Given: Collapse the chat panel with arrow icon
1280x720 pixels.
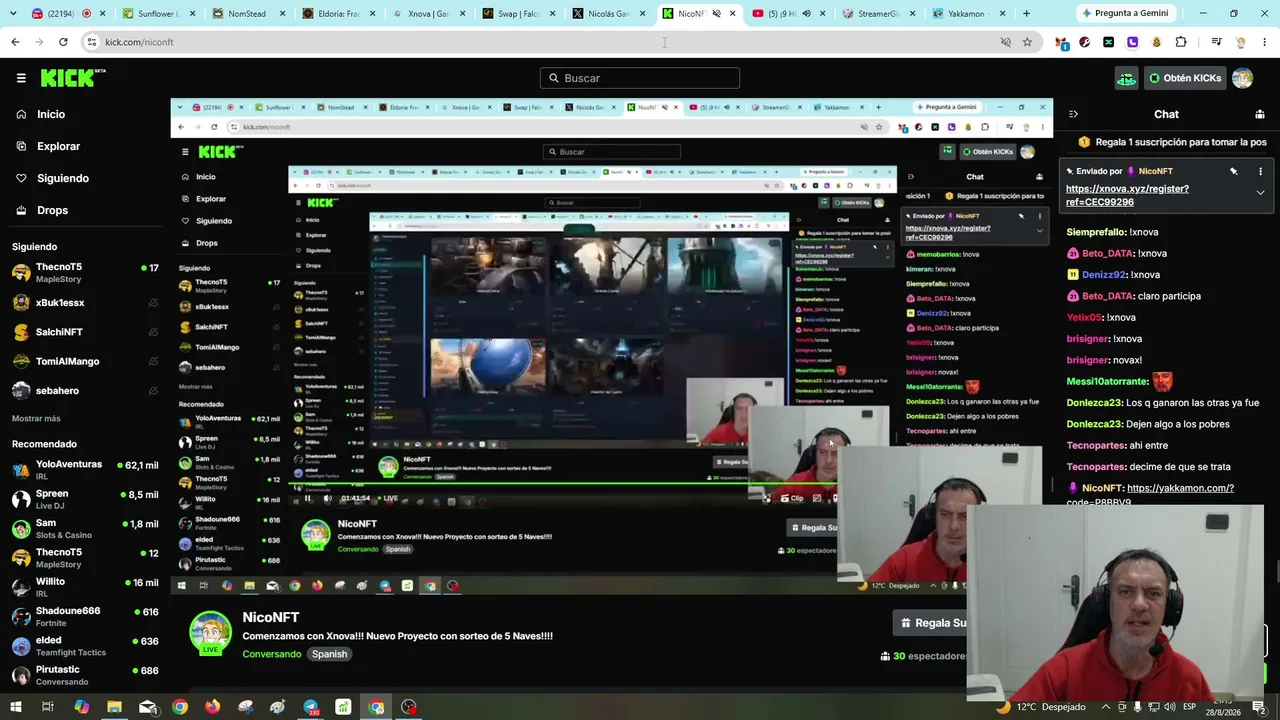Looking at the screenshot, I should click(x=1073, y=114).
